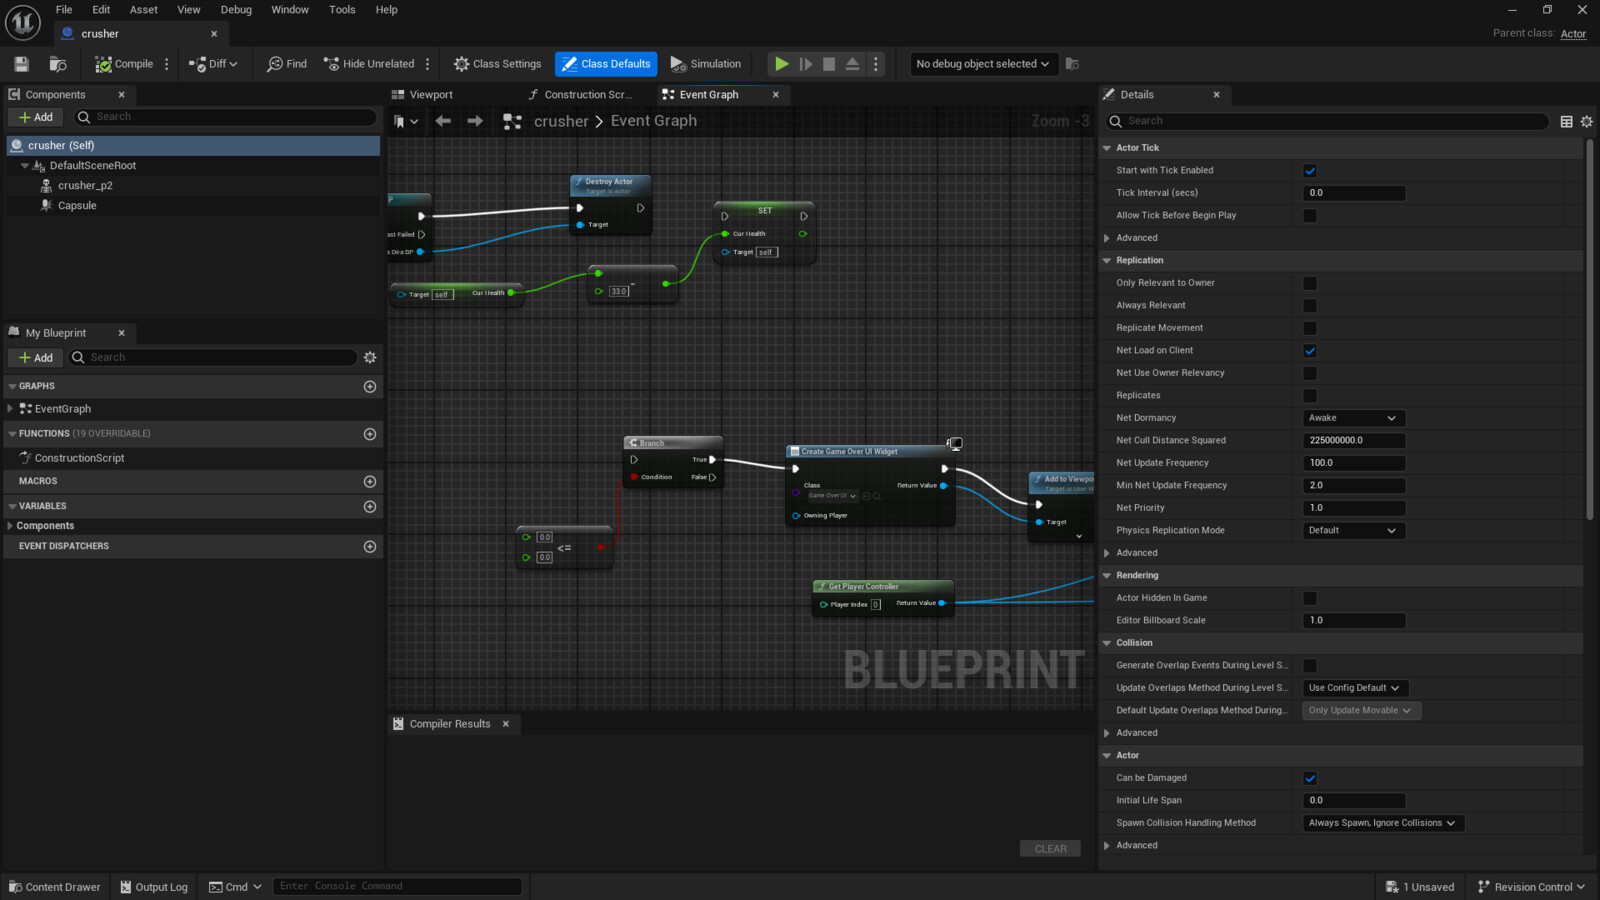
Task: Click the Details property matrix grid icon
Action: tap(1567, 122)
